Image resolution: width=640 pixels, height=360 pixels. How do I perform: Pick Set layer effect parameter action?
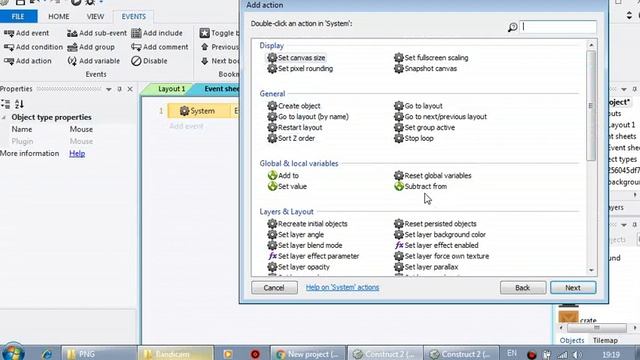pos(313,256)
